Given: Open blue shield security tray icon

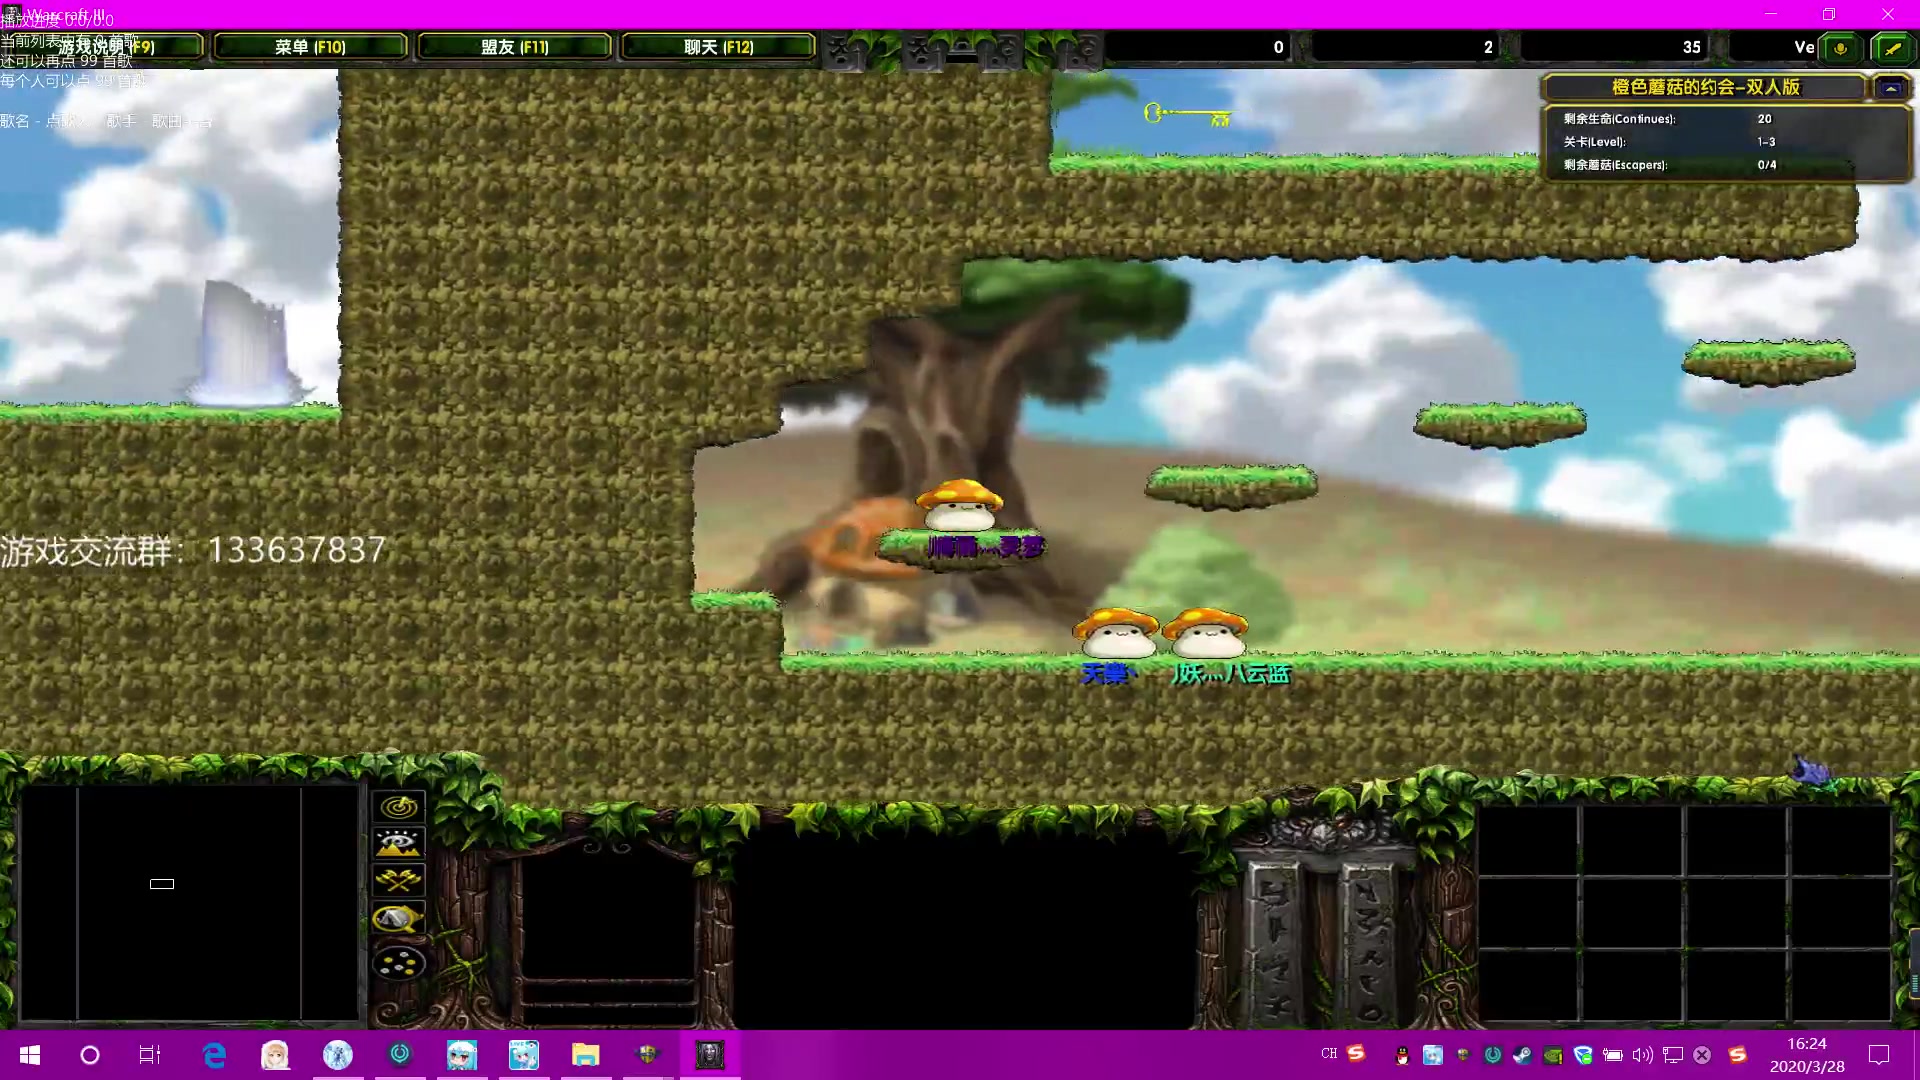Looking at the screenshot, I should (1583, 1055).
